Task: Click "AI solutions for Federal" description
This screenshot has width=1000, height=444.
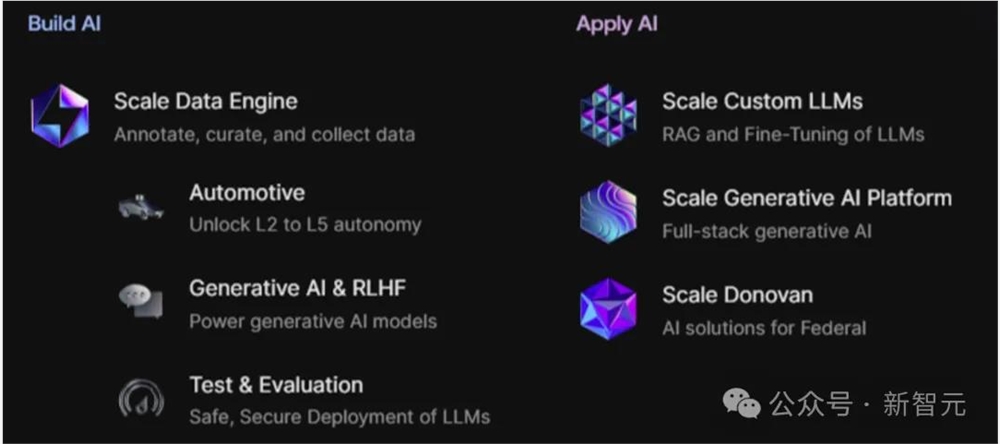Action: click(x=764, y=328)
